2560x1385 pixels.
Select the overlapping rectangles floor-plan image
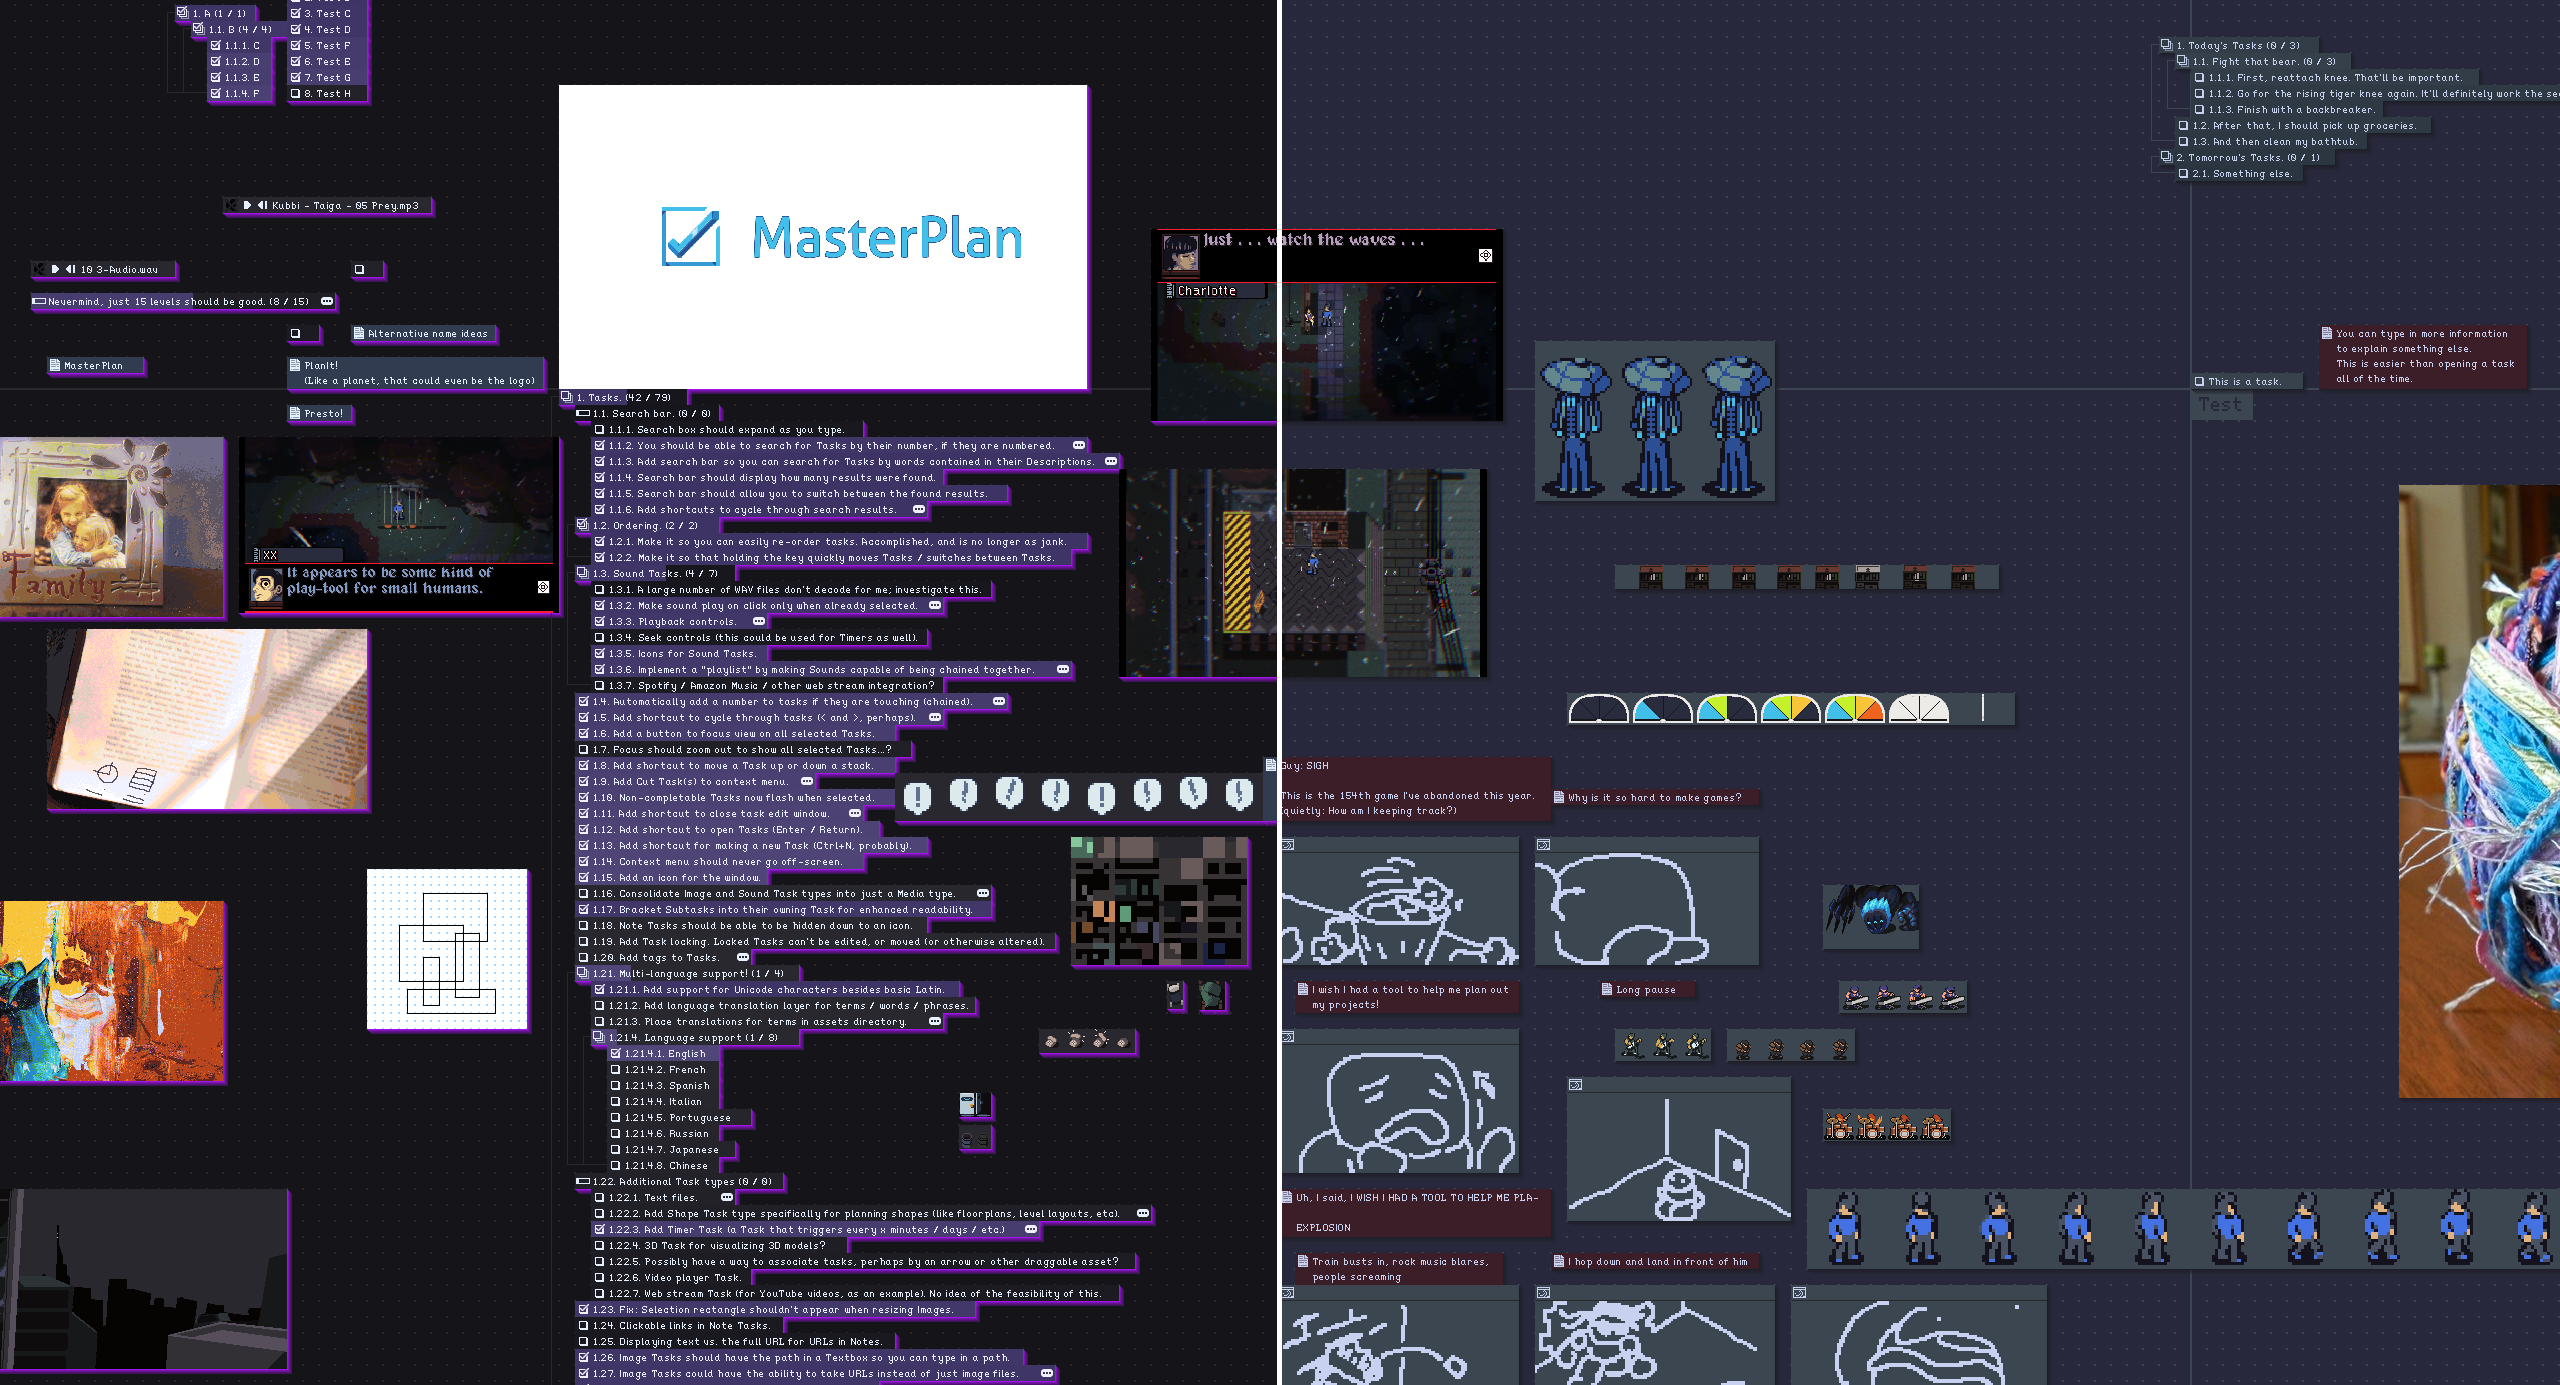click(x=447, y=949)
